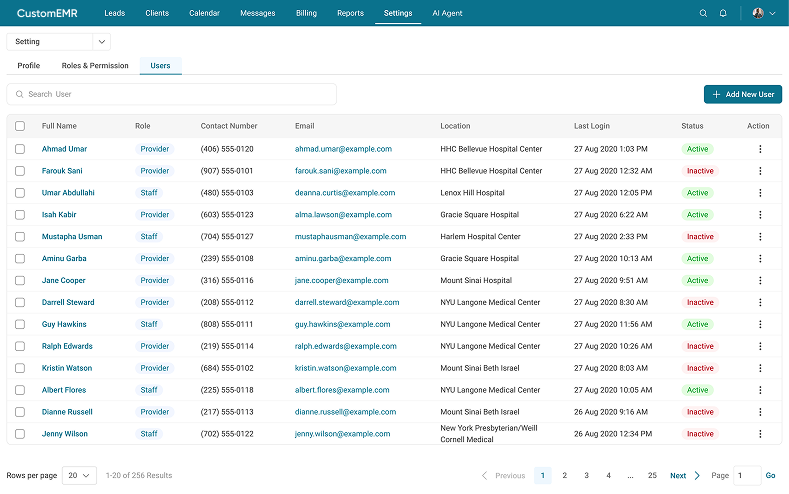Image resolution: width=789 pixels, height=494 pixels.
Task: Click the Add New User button
Action: point(742,94)
